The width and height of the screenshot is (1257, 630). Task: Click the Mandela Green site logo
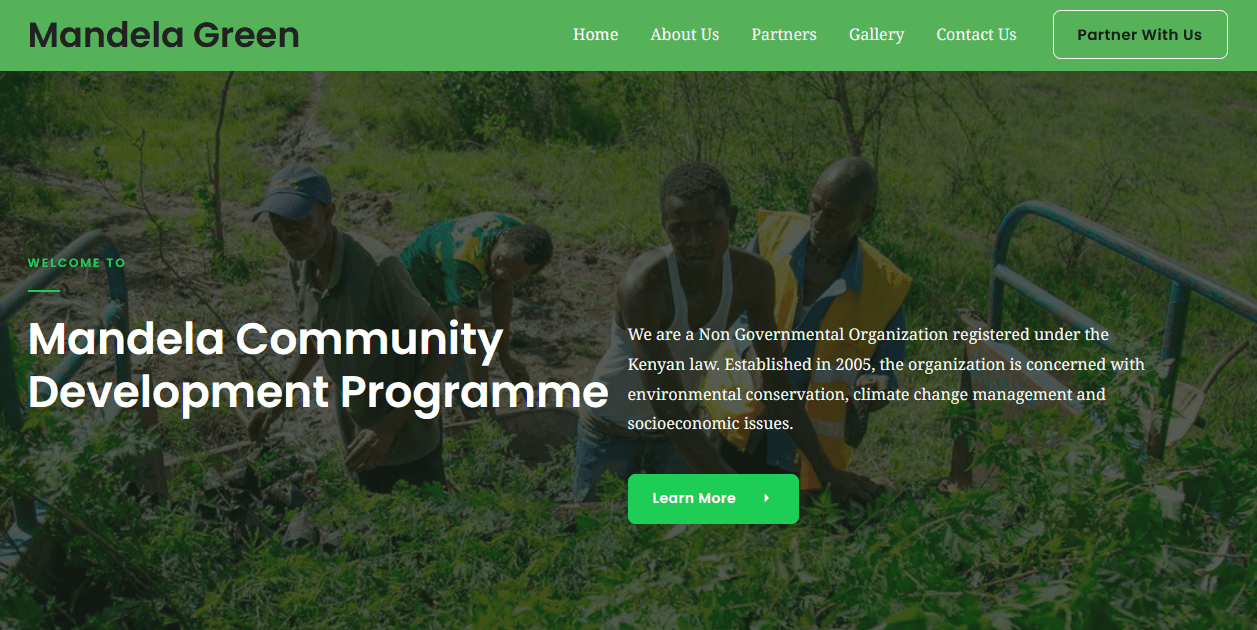click(x=164, y=35)
